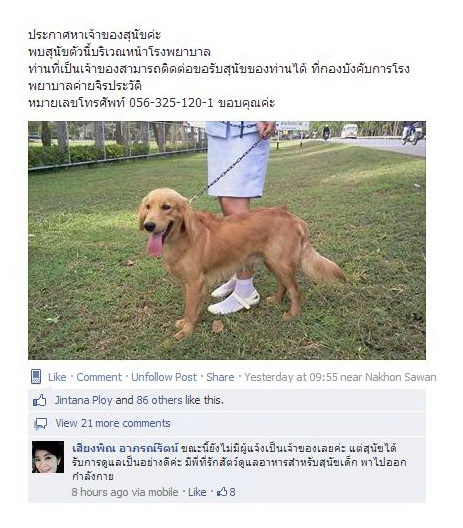The width and height of the screenshot is (463, 528).
Task: Expand View 21 more comments
Action: pos(113,423)
